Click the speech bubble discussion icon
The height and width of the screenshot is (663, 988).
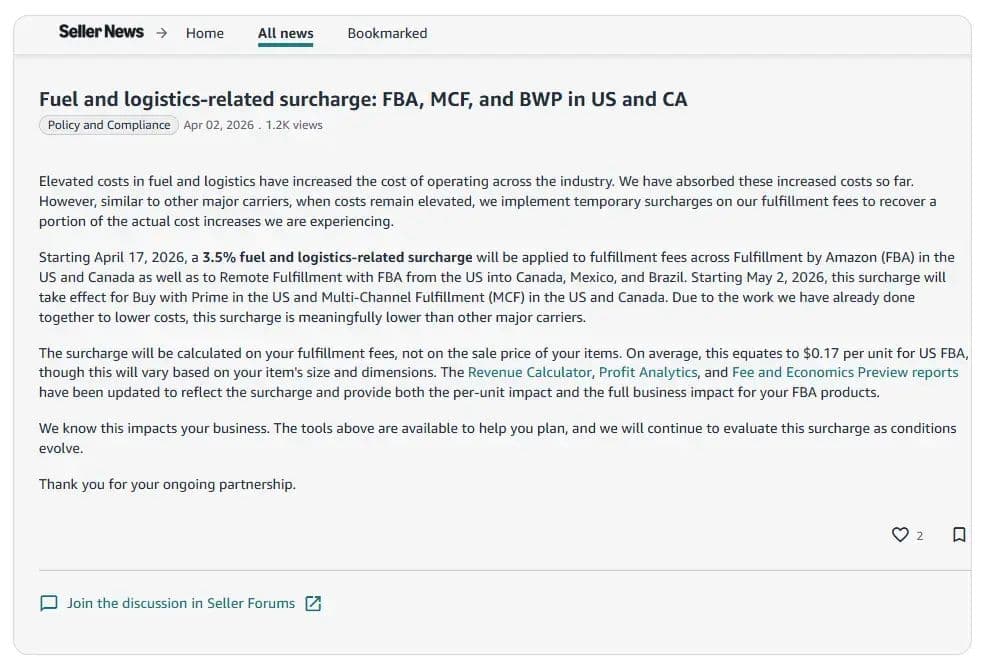(47, 603)
